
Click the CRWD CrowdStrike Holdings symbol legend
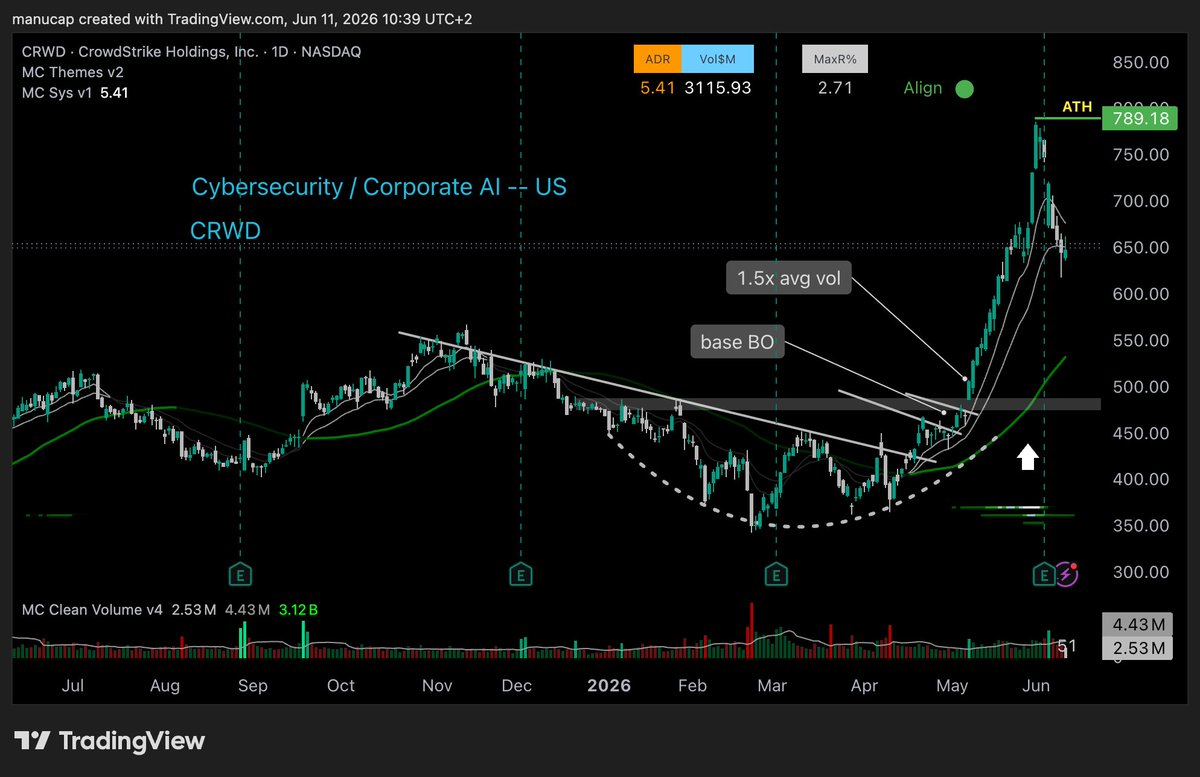(191, 51)
